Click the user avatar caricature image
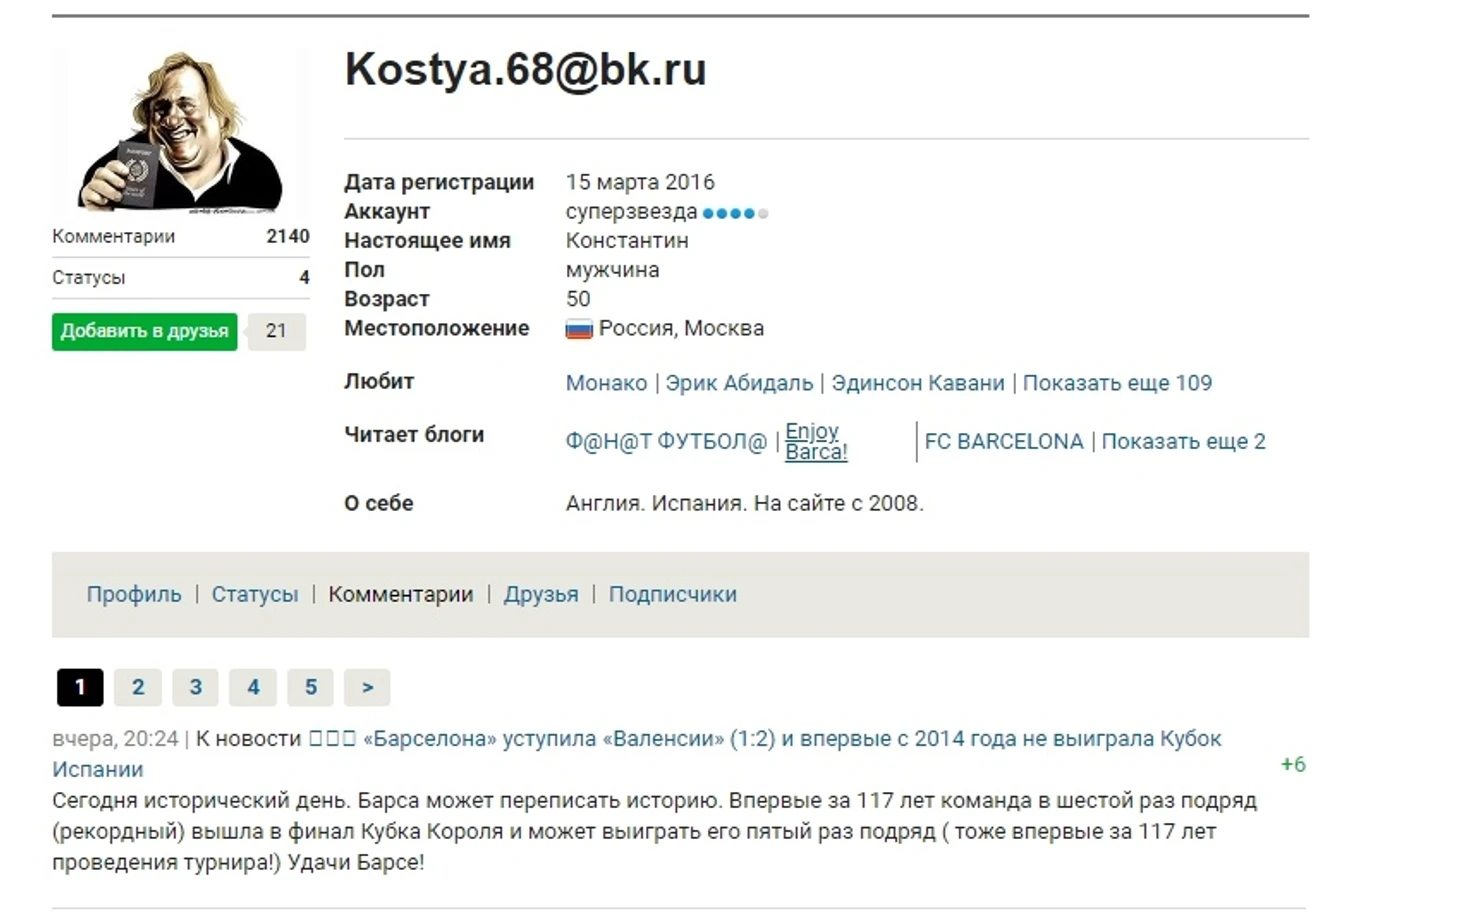This screenshot has width=1460, height=912. pos(180,131)
